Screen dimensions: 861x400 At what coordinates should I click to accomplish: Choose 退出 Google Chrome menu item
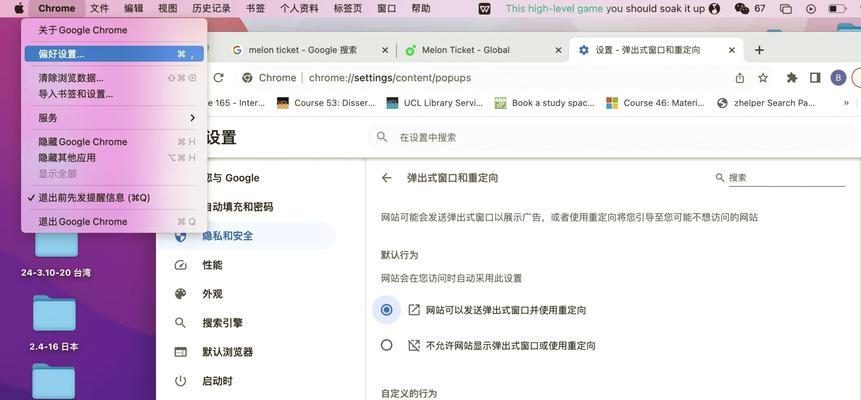pyautogui.click(x=114, y=221)
